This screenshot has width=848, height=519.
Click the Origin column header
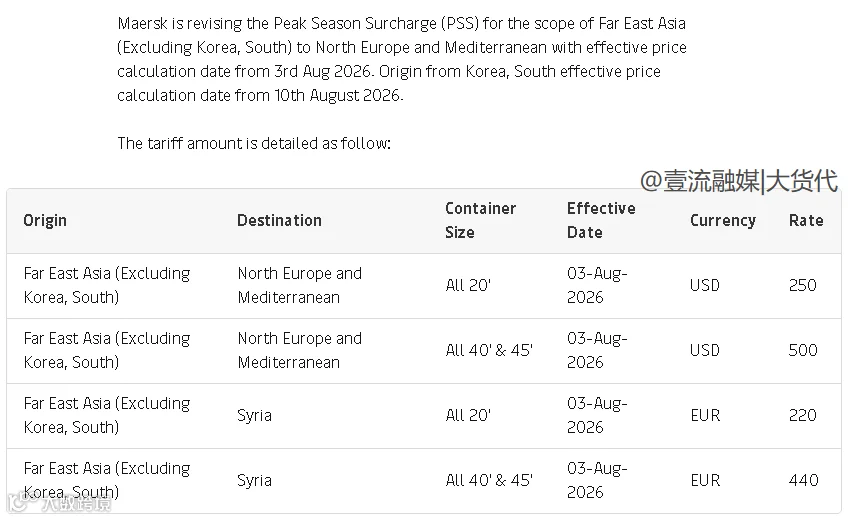(45, 221)
